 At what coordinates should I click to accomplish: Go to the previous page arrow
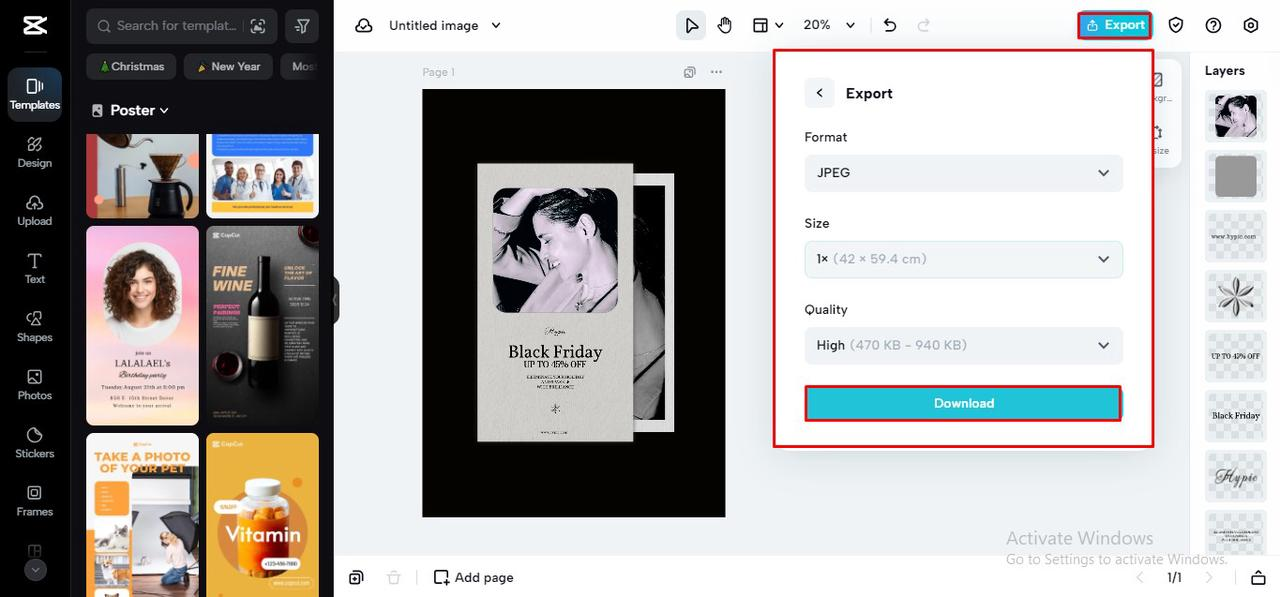point(1140,578)
